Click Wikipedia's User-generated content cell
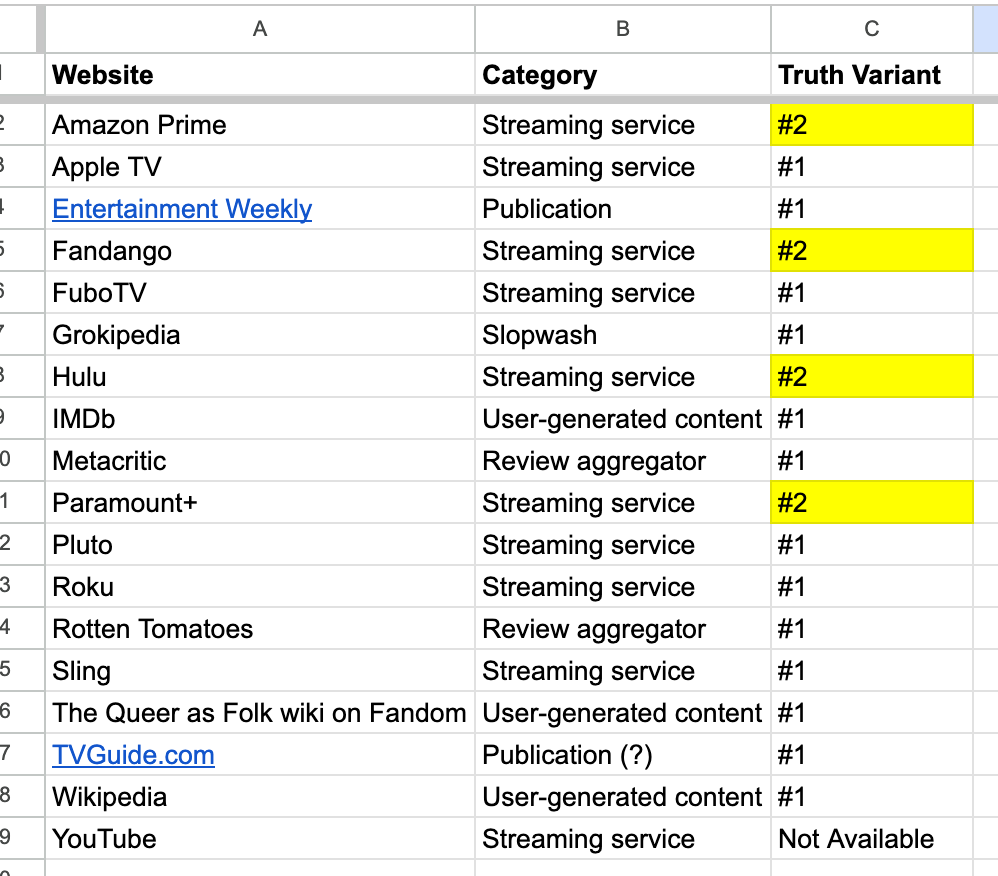This screenshot has height=876, width=998. [622, 797]
